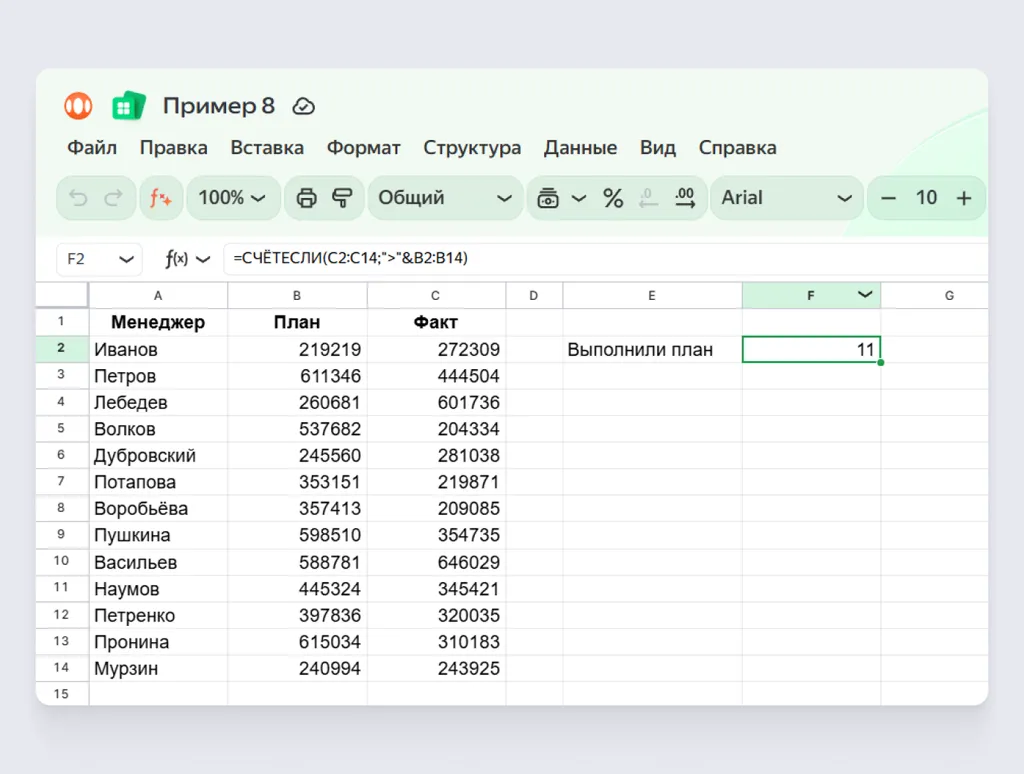Click the print icon

306,198
